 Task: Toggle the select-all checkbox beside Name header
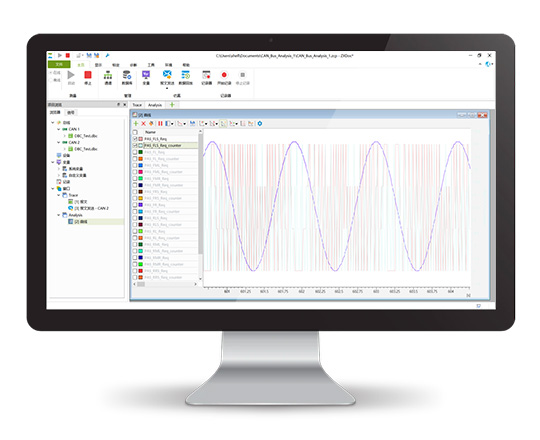pyautogui.click(x=135, y=132)
